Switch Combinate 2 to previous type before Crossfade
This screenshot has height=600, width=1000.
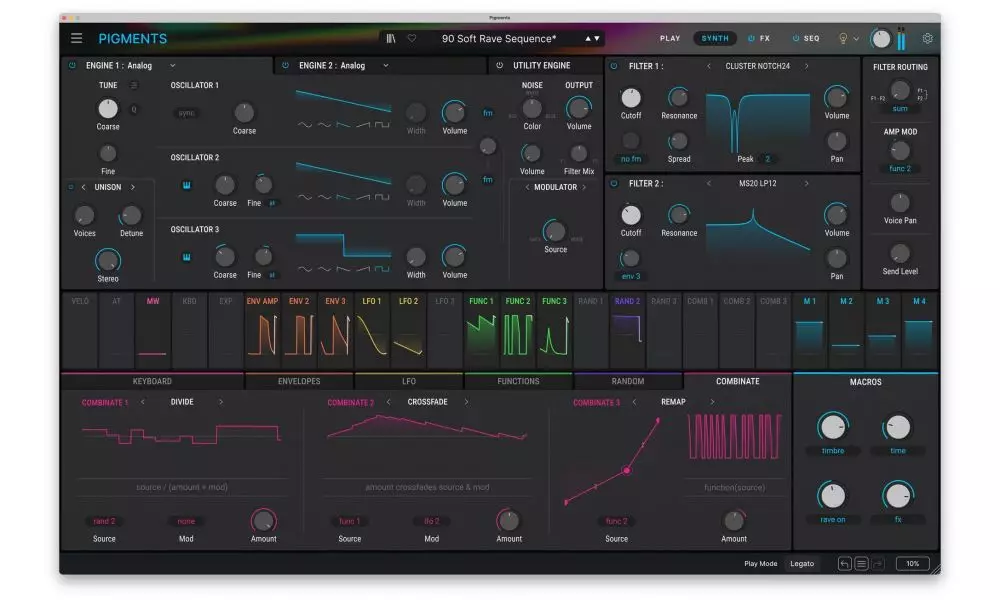click(x=388, y=402)
